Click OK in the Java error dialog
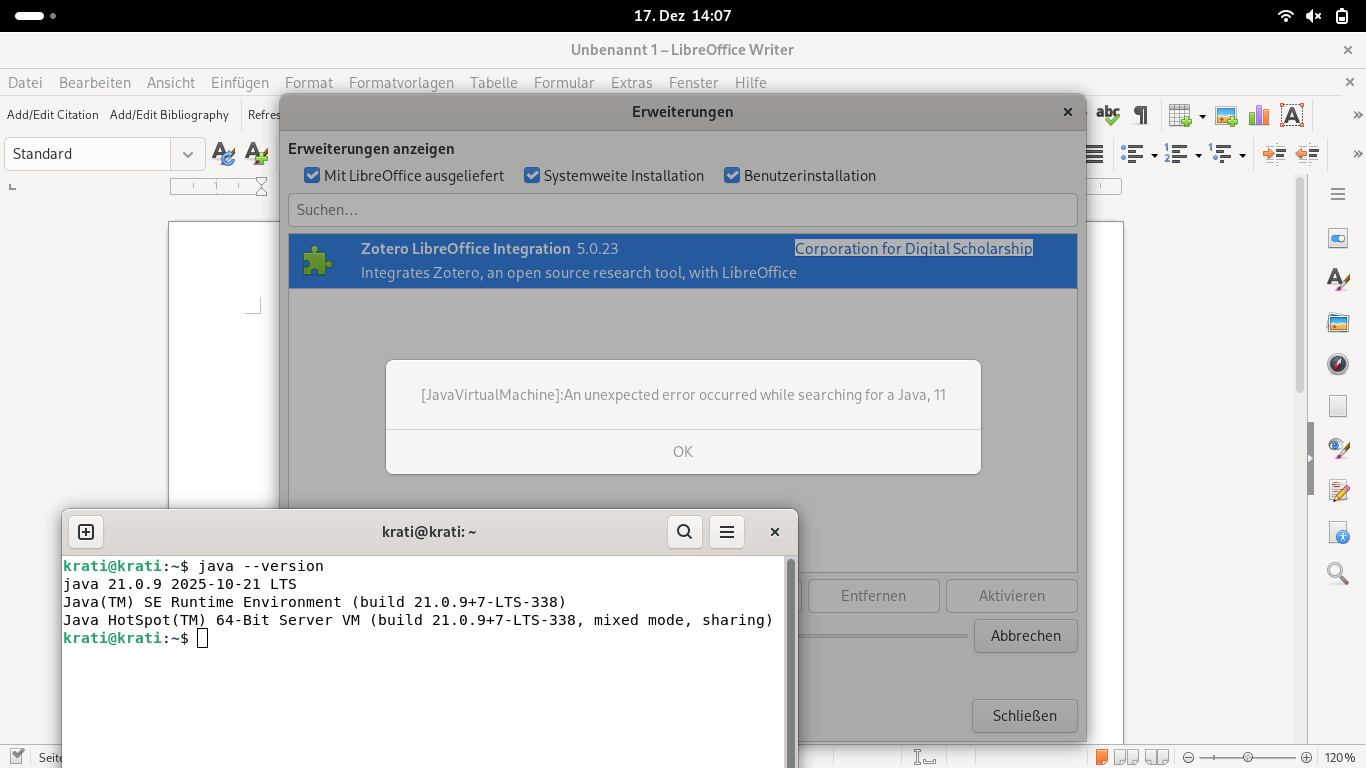This screenshot has width=1366, height=768. [x=683, y=452]
